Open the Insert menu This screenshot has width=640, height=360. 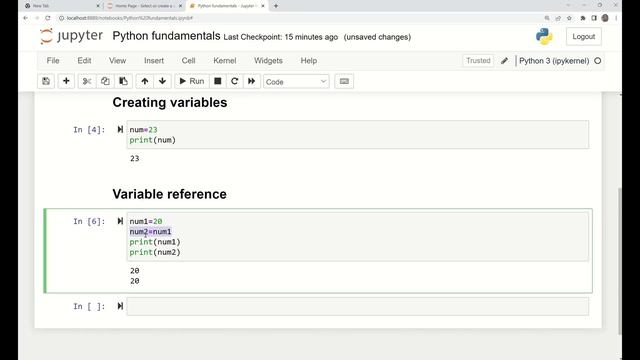click(x=154, y=60)
